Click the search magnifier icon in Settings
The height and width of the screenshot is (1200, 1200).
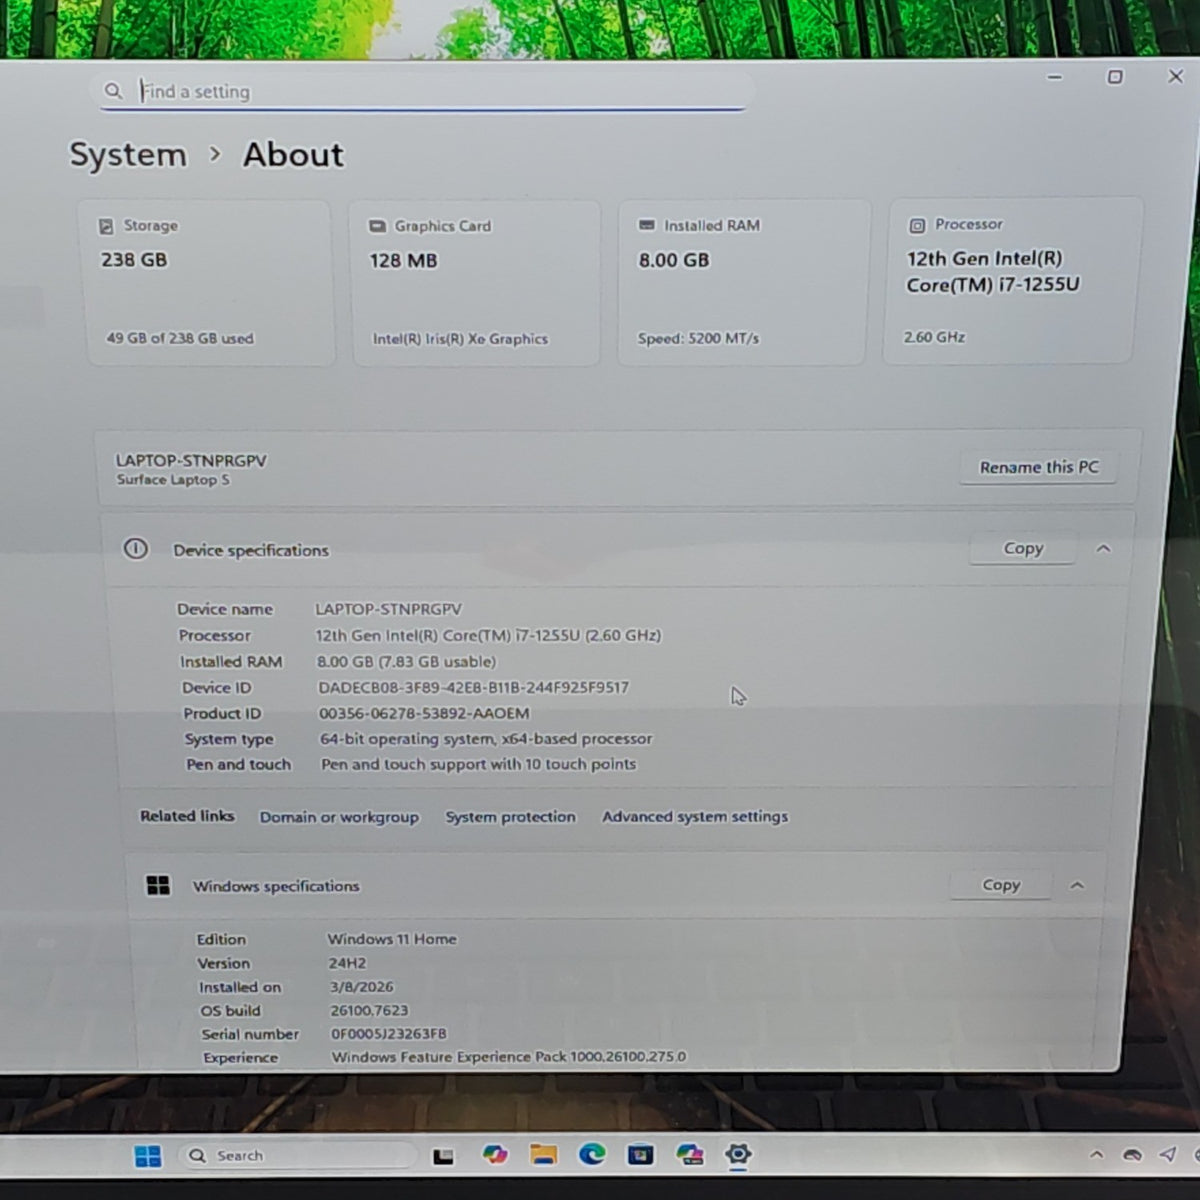coord(114,91)
